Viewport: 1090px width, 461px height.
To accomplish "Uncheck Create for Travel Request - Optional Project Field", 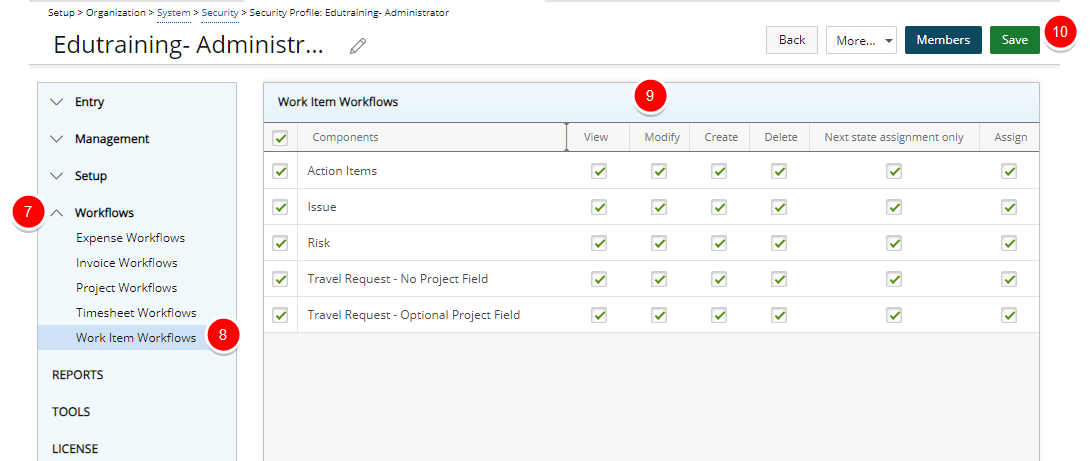I will point(719,316).
